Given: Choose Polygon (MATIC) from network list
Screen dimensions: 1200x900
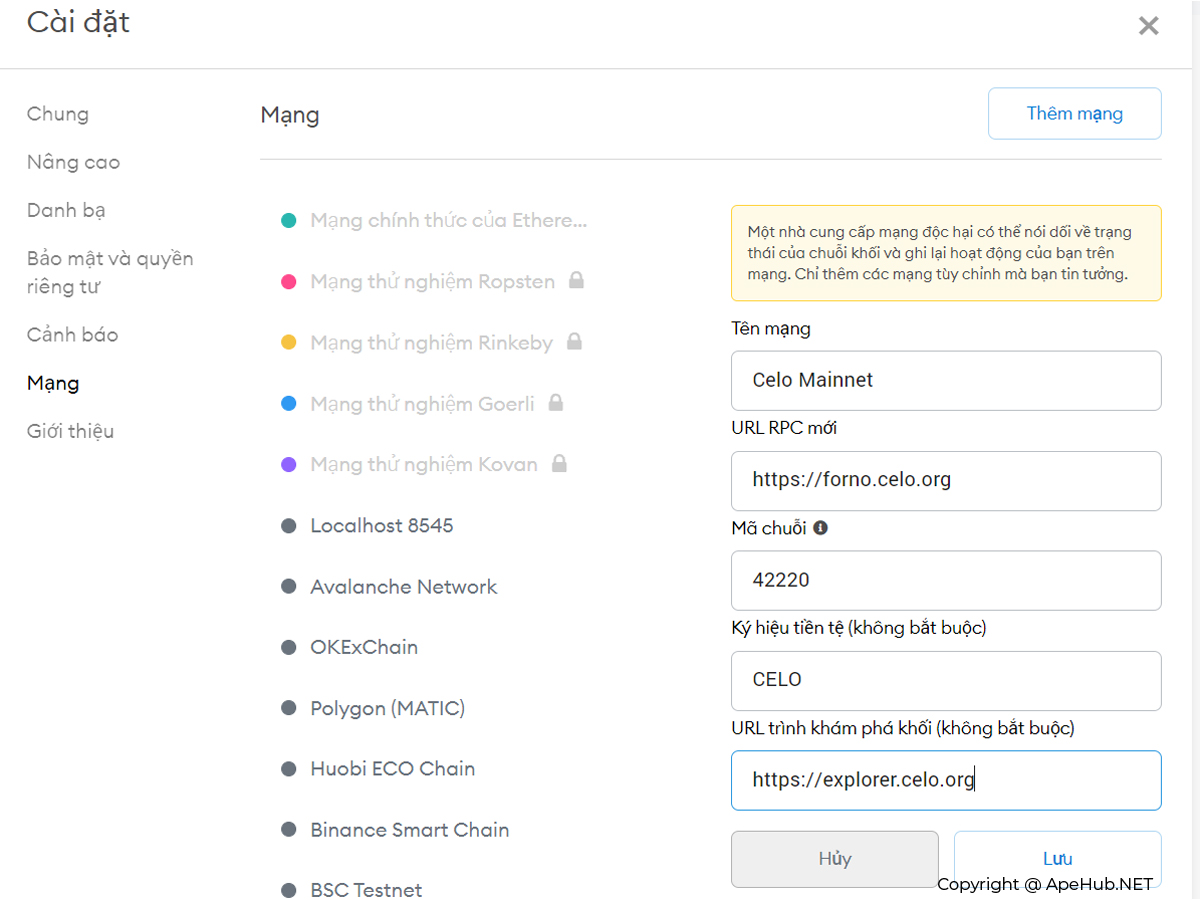Looking at the screenshot, I should [x=387, y=708].
